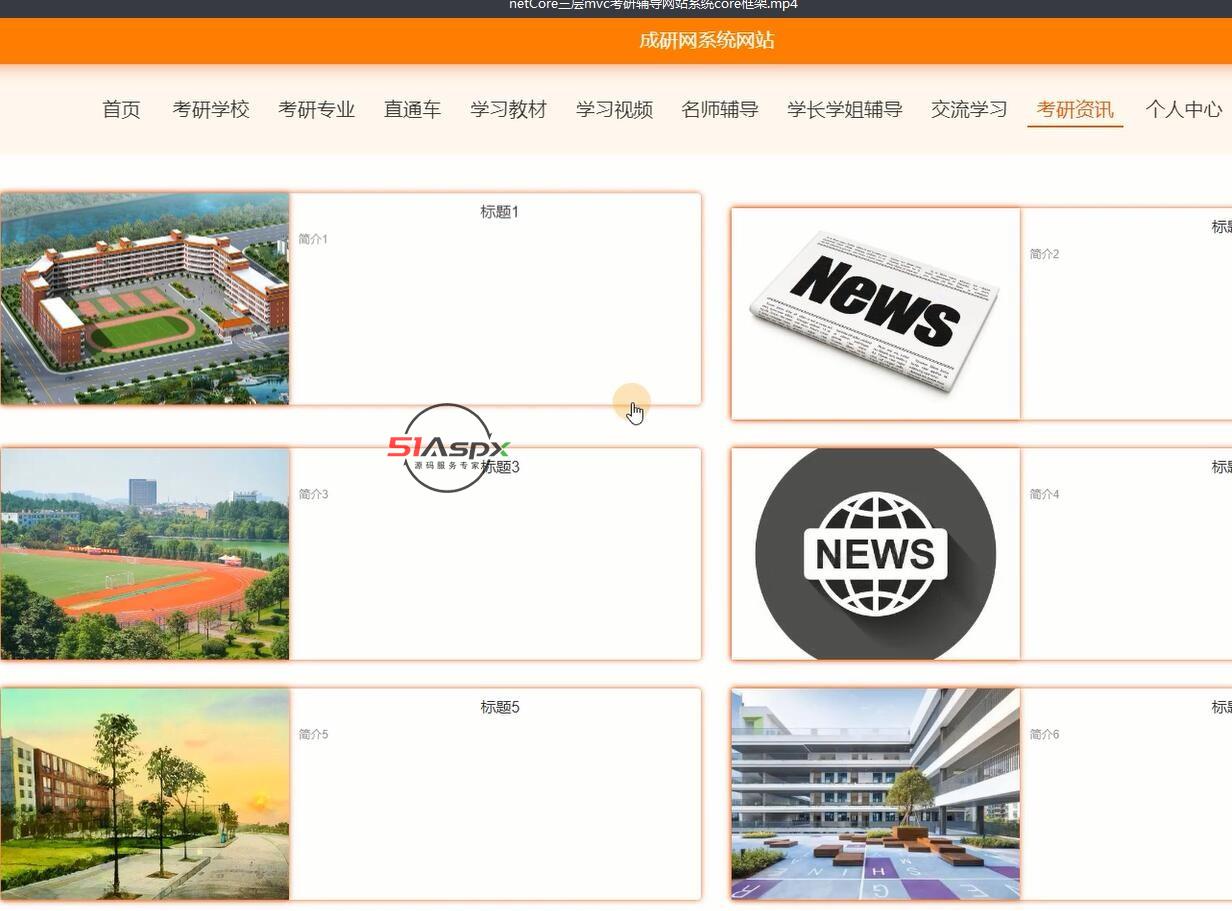Screen dimensions: 1232x911
Task: Open the globe NEWS icon thumbnail
Action: click(x=876, y=554)
